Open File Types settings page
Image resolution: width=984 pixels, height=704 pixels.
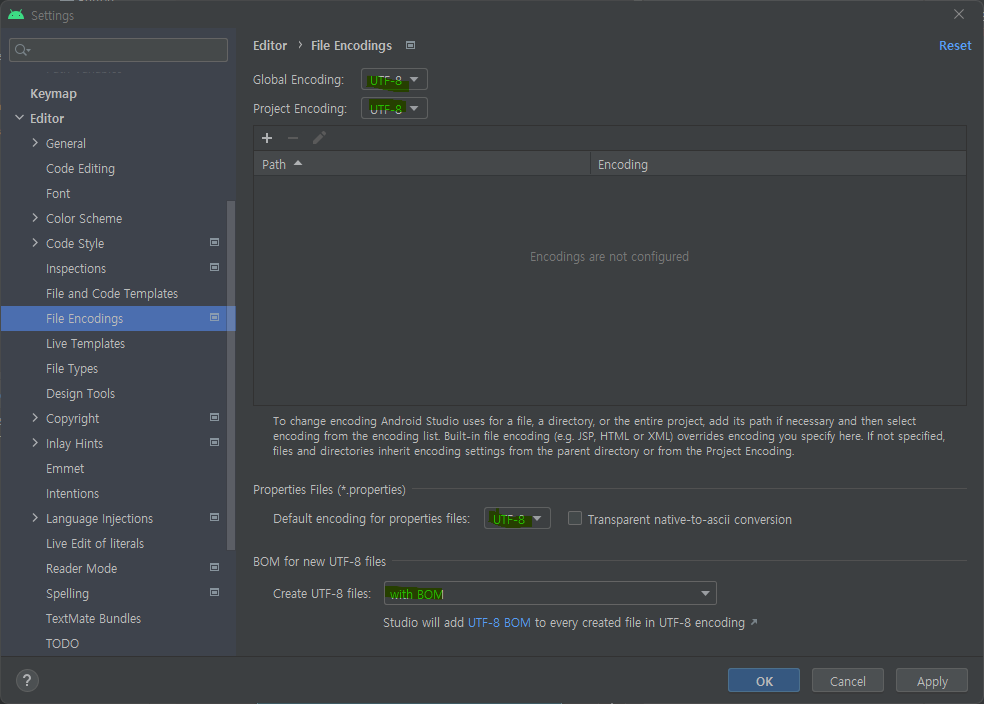click(x=72, y=368)
